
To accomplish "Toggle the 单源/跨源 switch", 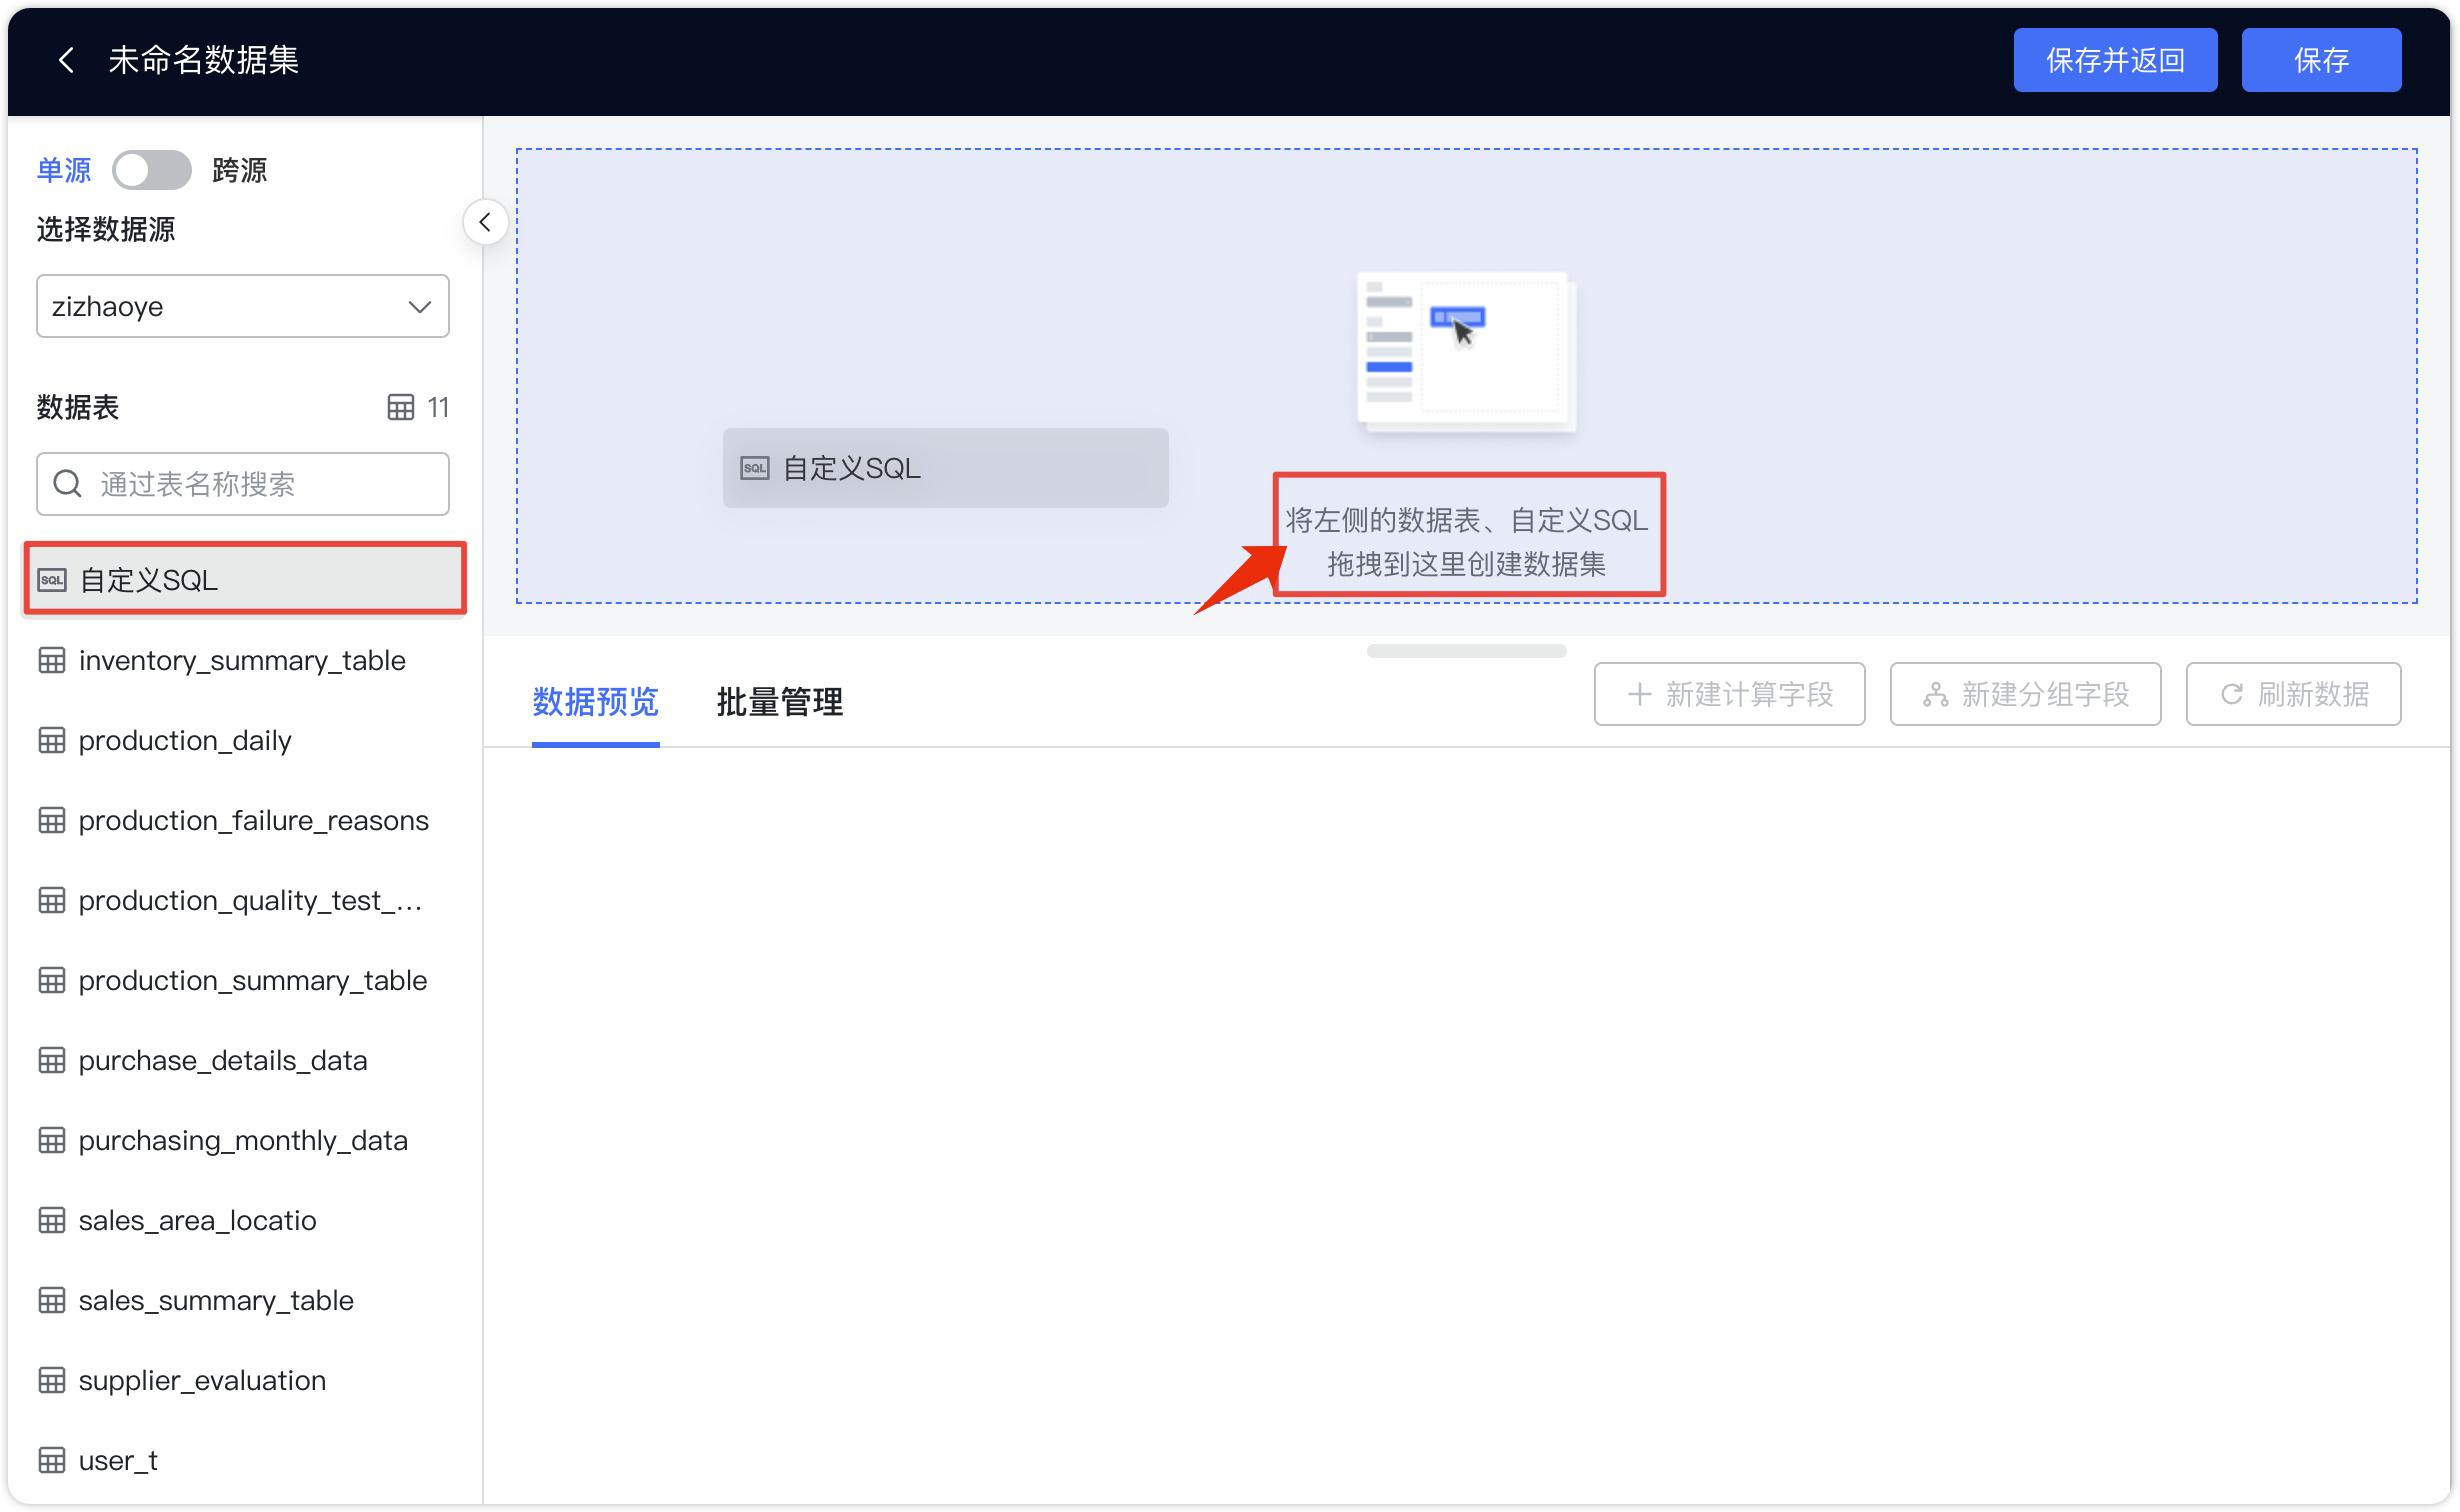I will (152, 170).
